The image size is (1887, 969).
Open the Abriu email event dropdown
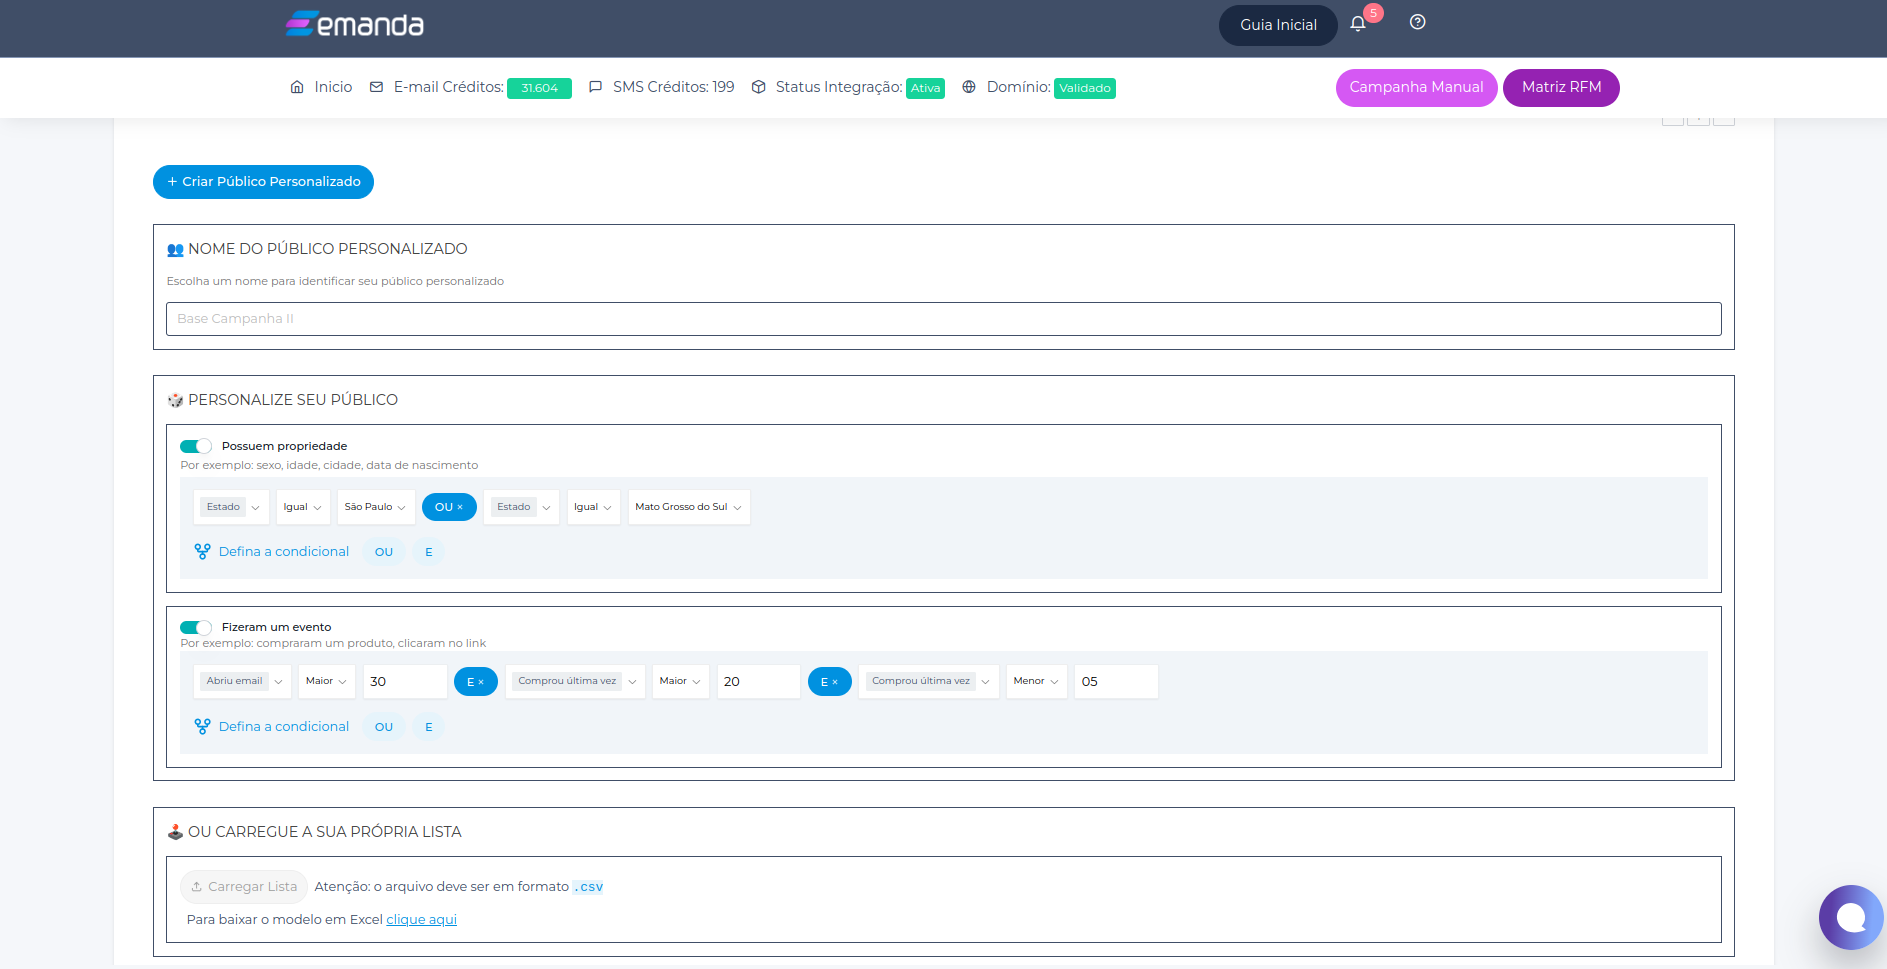pos(242,682)
